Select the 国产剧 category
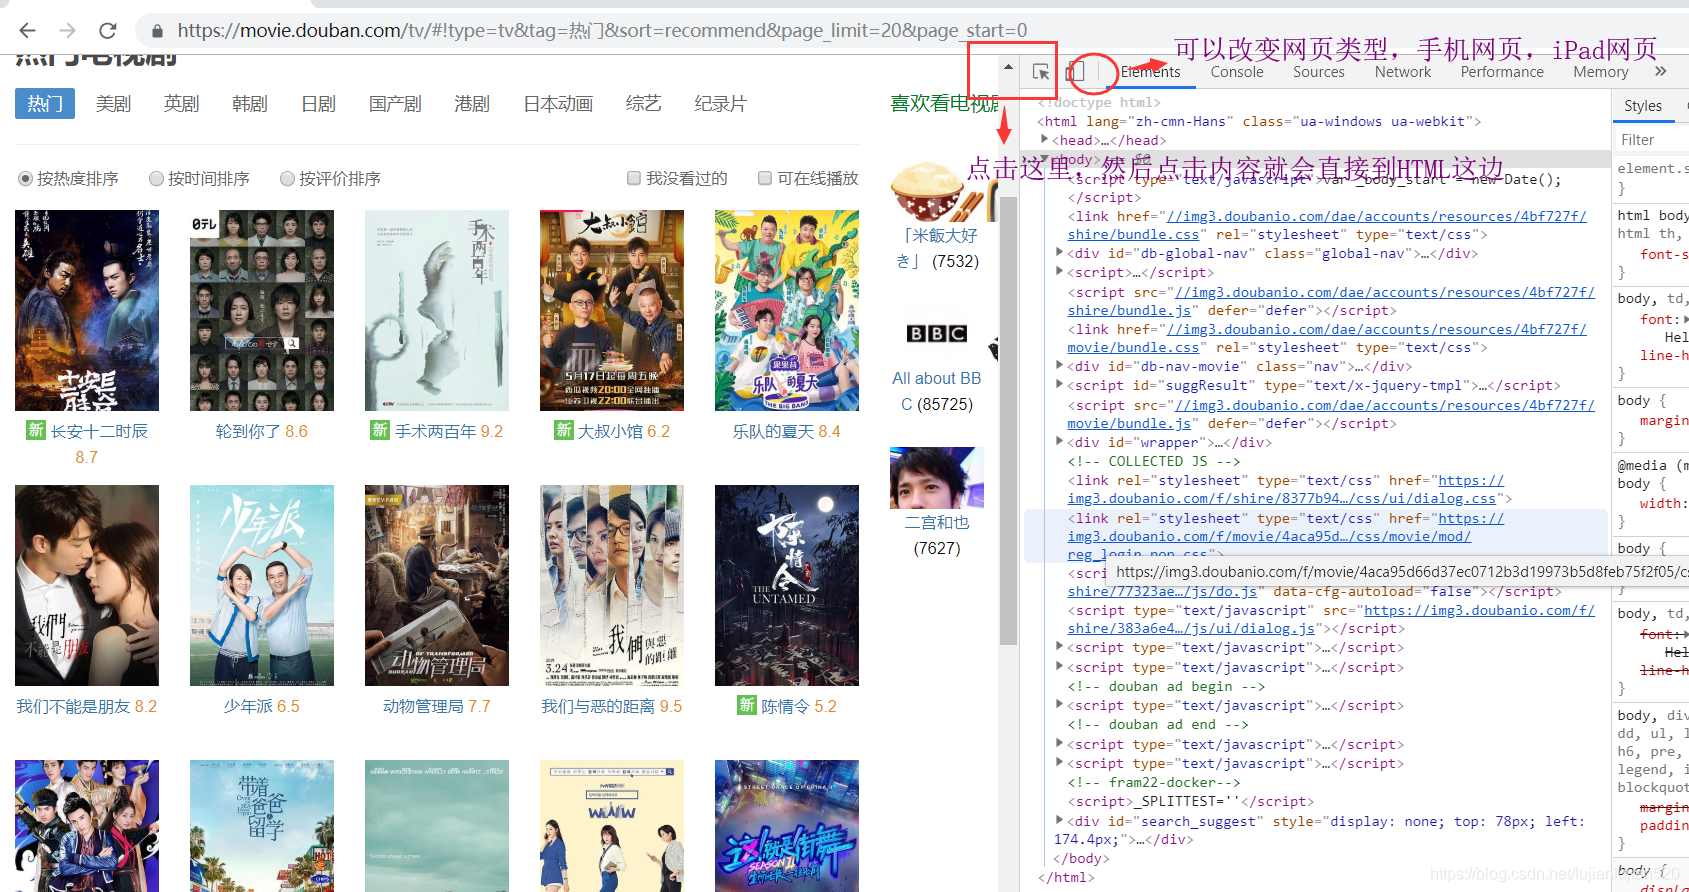This screenshot has height=892, width=1689. click(x=395, y=104)
